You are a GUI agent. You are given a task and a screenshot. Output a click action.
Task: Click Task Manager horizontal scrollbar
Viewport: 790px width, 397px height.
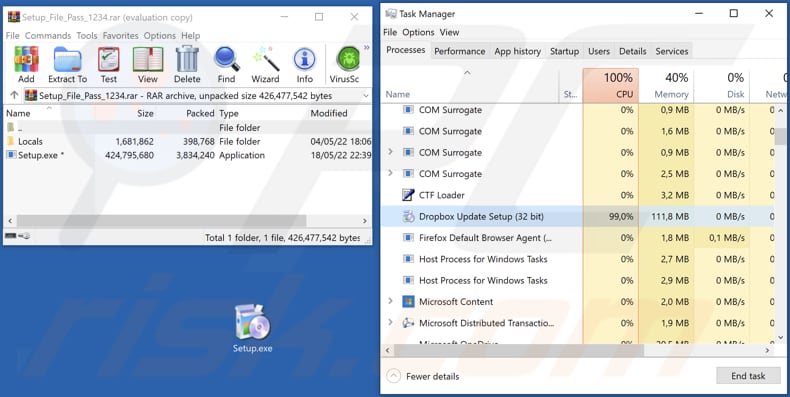tap(519, 350)
